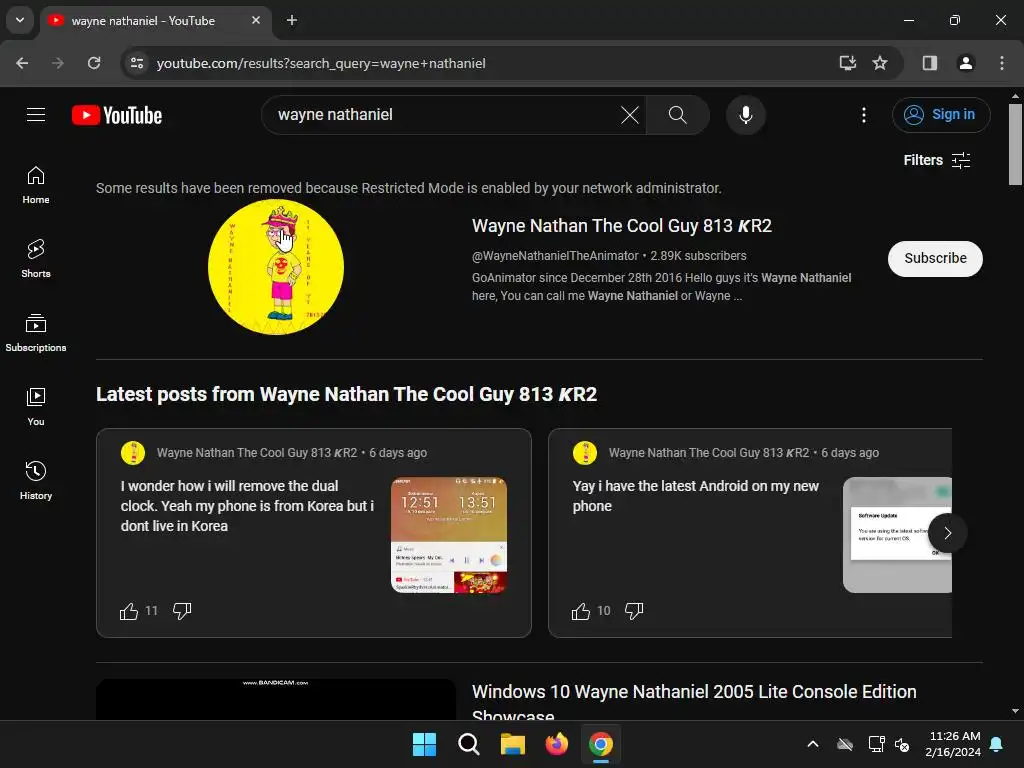Switch to wayne nathaniel YouTube tab

[154, 21]
